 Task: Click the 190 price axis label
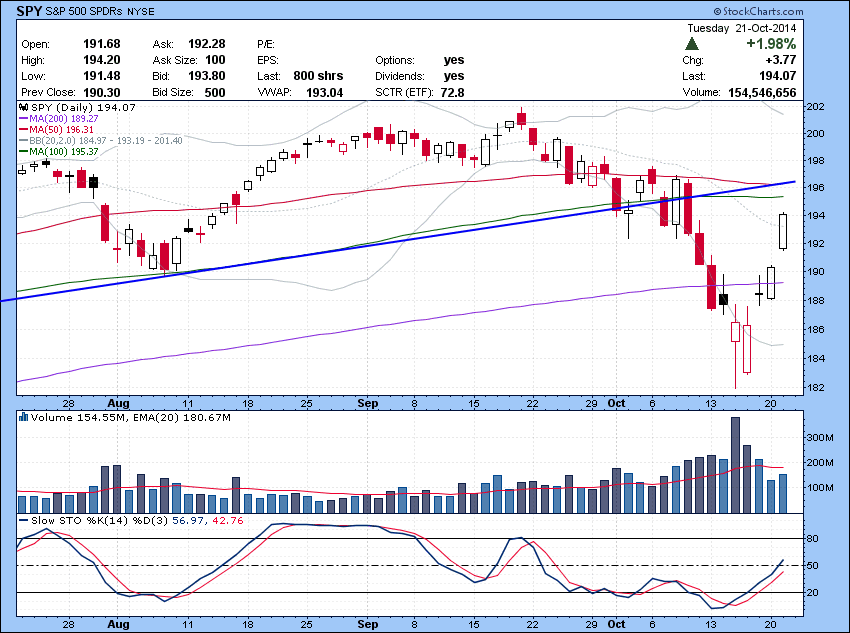[815, 272]
